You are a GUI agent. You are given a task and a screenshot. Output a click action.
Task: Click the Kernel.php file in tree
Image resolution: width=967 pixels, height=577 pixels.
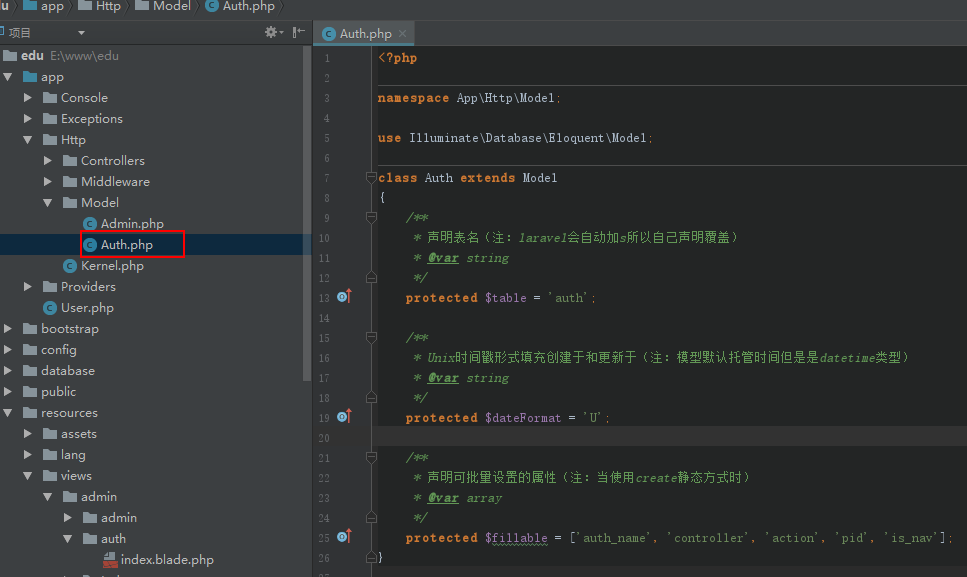111,266
